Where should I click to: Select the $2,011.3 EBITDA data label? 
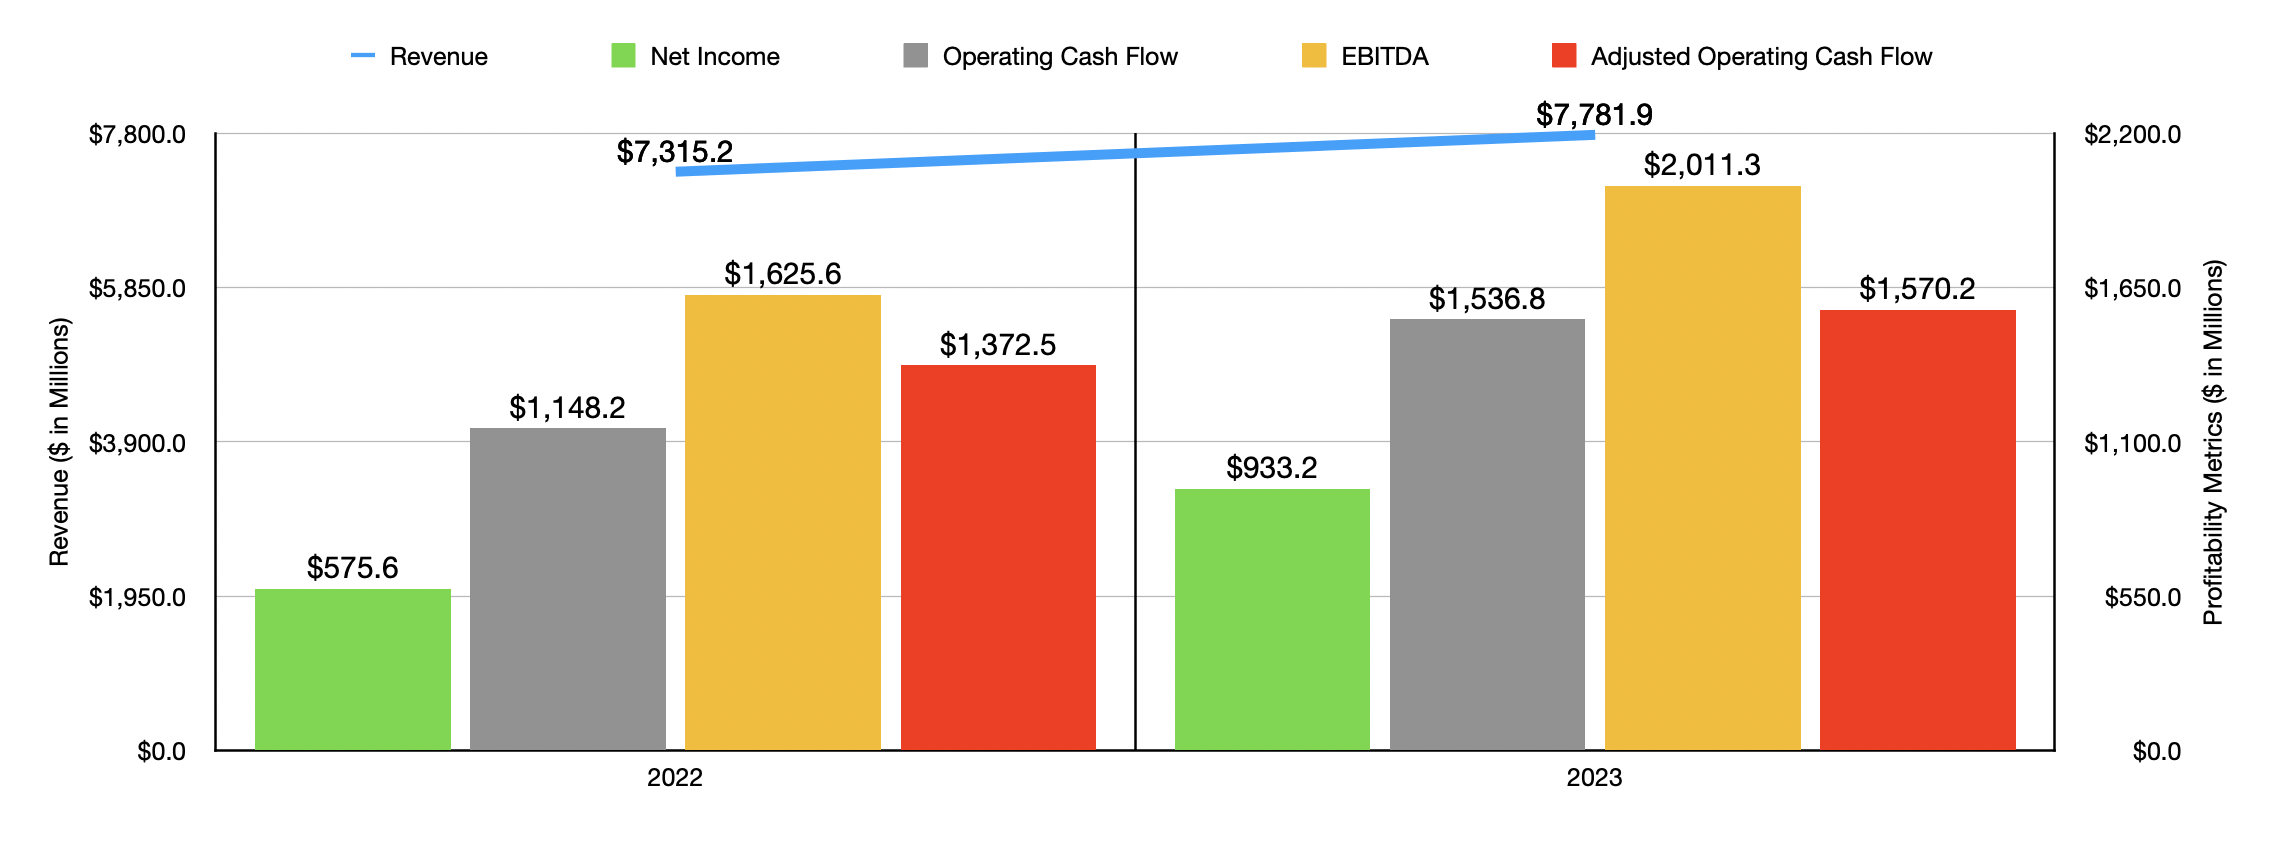click(x=1702, y=165)
